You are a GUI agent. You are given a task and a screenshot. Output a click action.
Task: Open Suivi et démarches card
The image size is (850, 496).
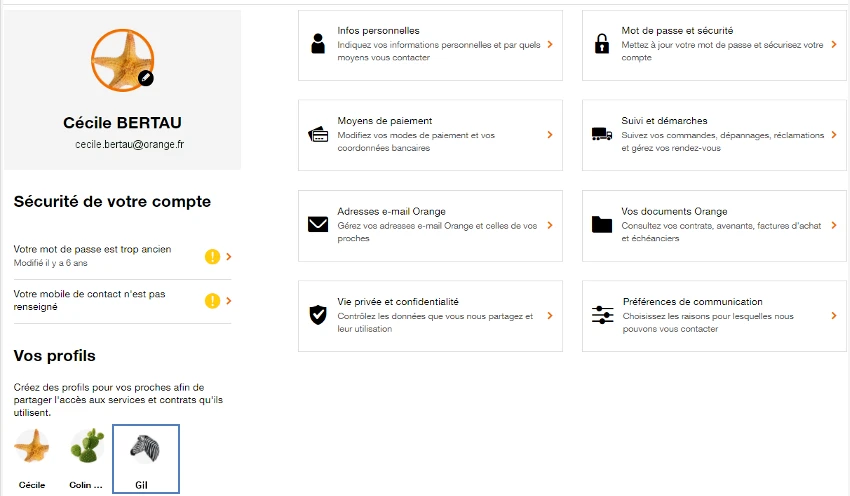tap(714, 135)
